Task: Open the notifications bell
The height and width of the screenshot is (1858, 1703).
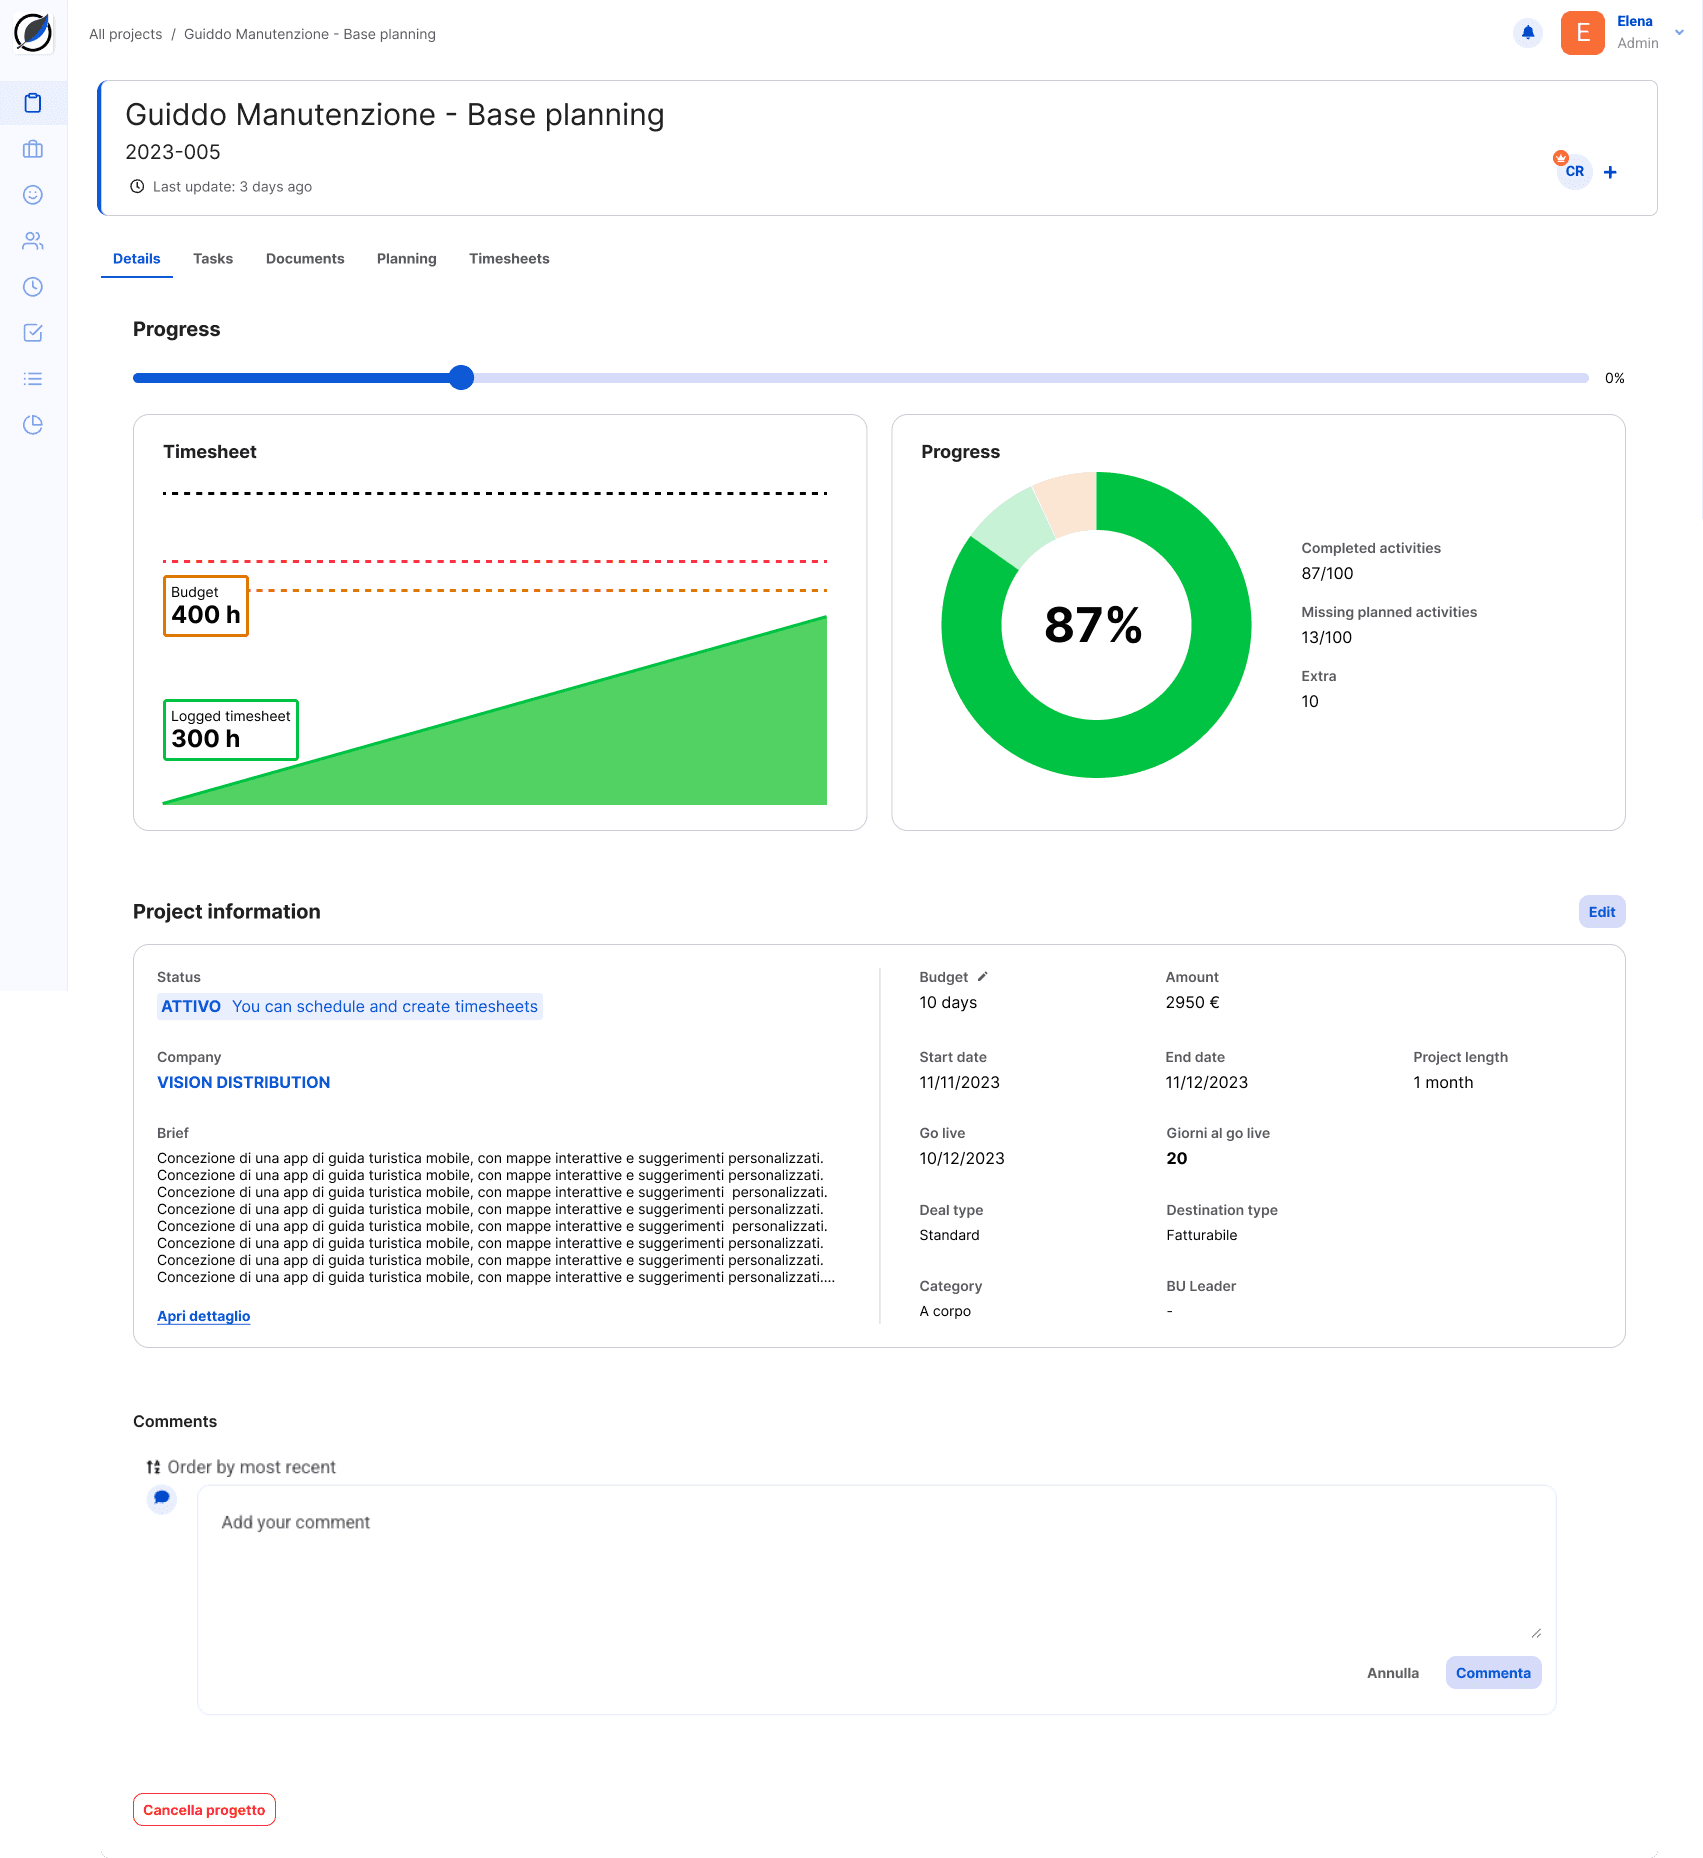Action: pyautogui.click(x=1528, y=33)
